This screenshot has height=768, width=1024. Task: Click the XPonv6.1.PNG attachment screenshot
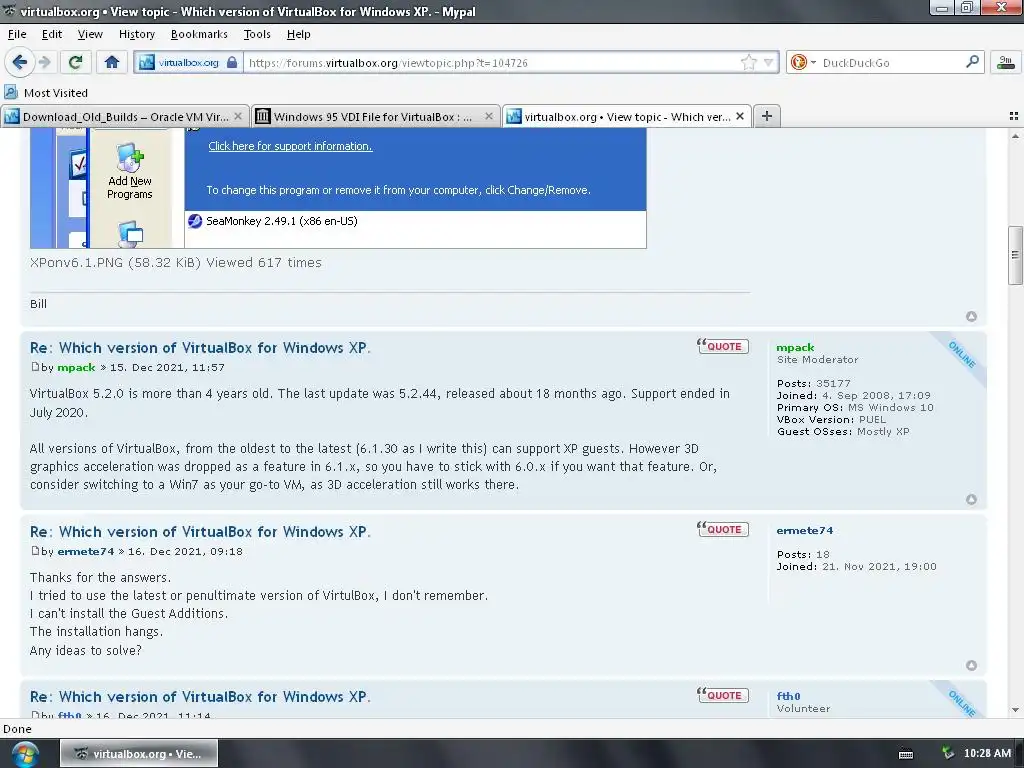coord(338,188)
